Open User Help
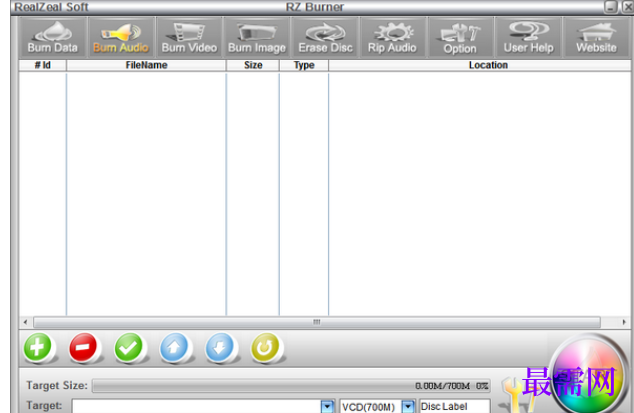The height and width of the screenshot is (413, 634). [x=528, y=38]
